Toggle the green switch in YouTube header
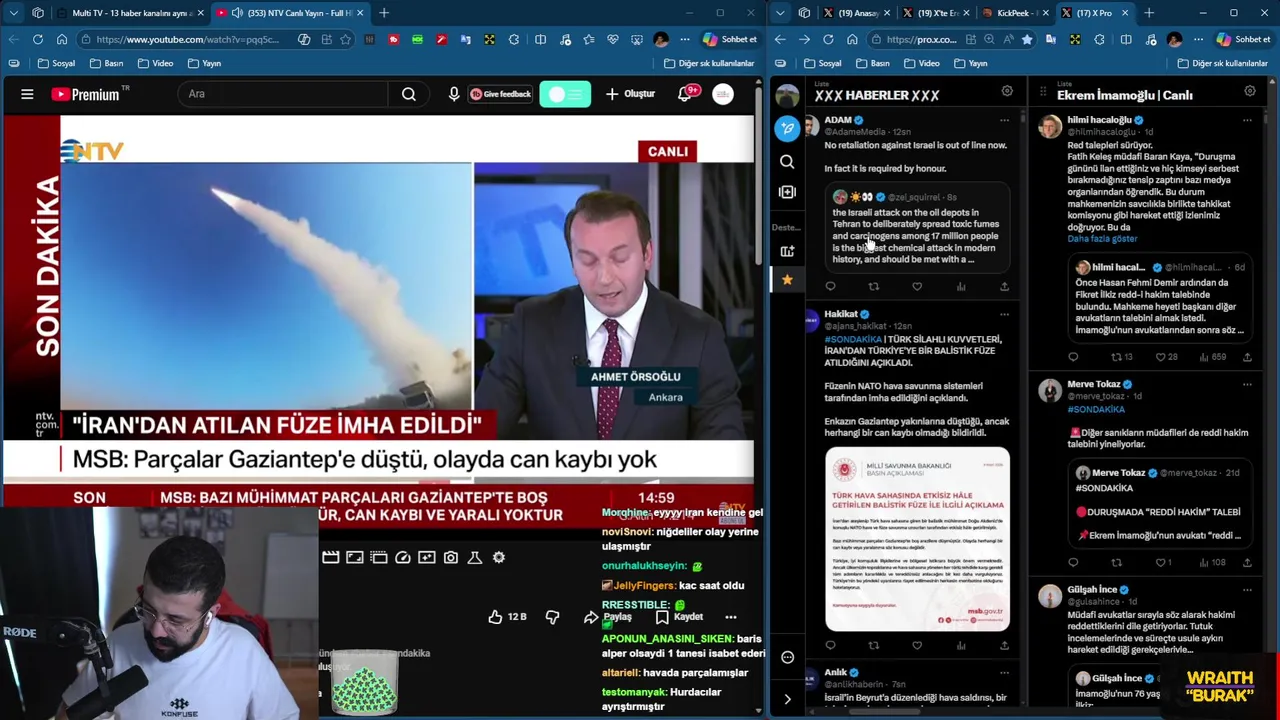The height and width of the screenshot is (720, 1280). pos(565,94)
